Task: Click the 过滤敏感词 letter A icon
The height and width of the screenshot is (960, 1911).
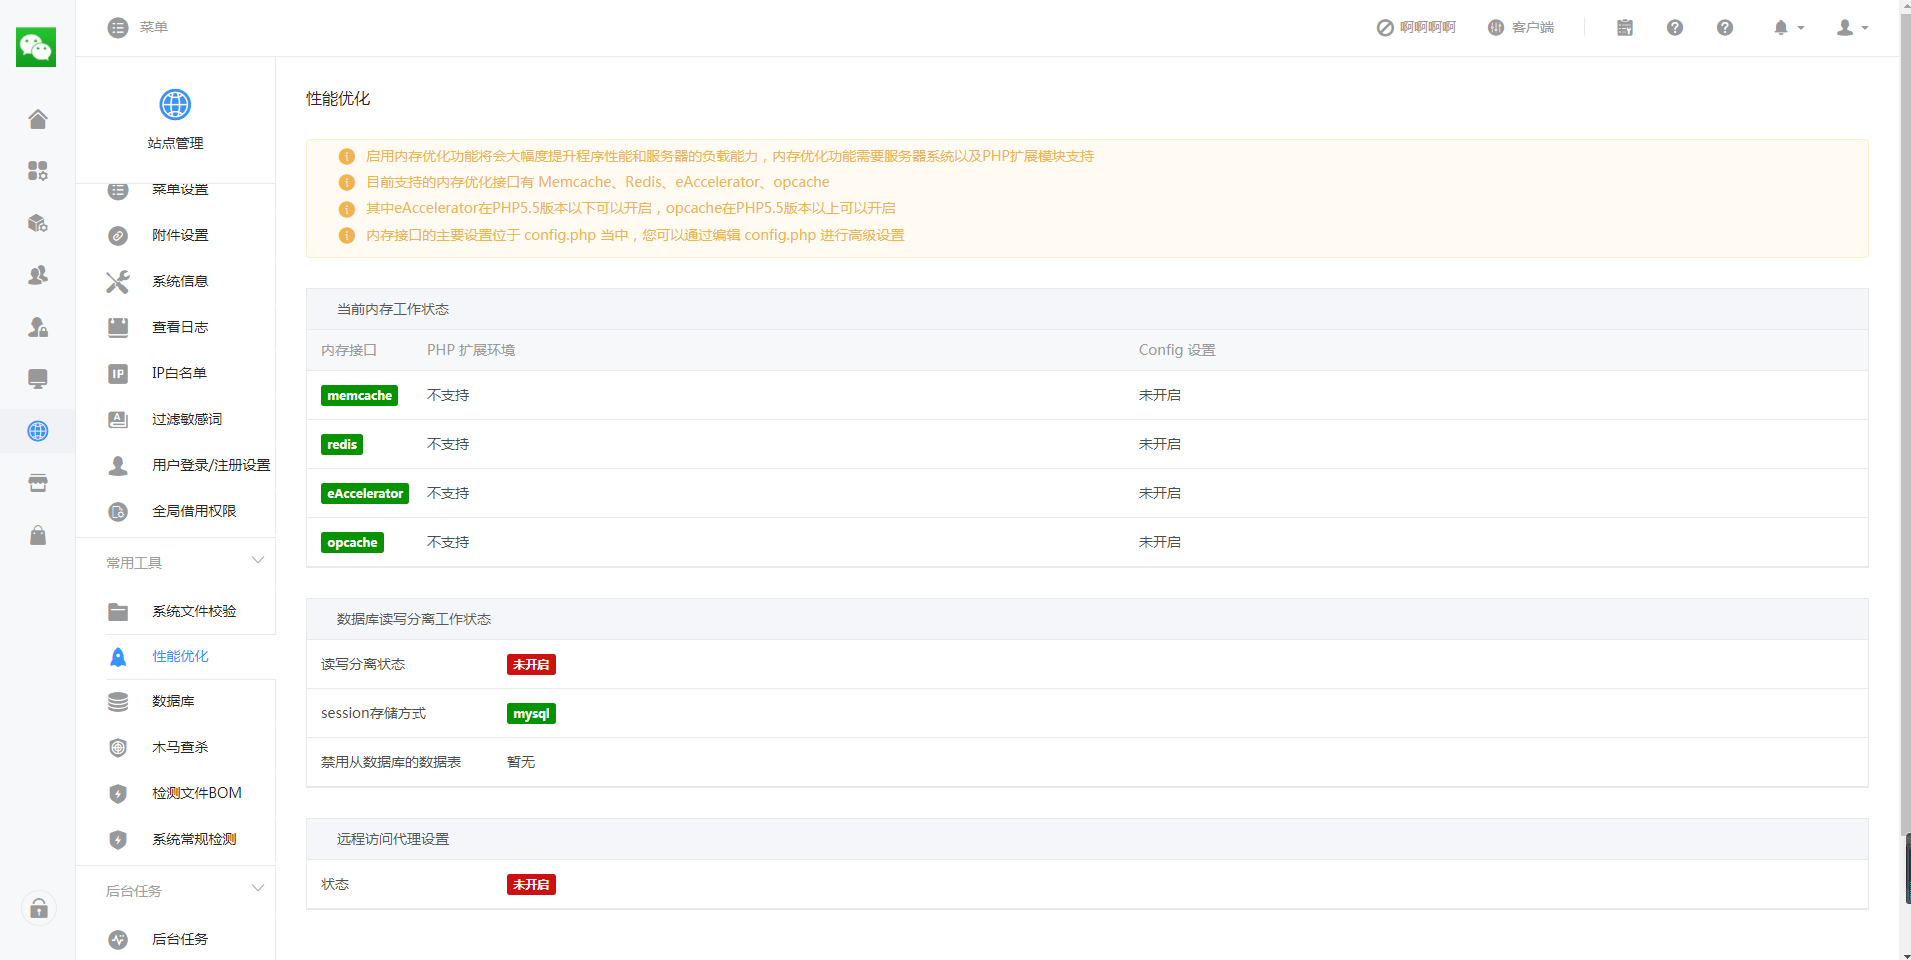Action: tap(118, 420)
